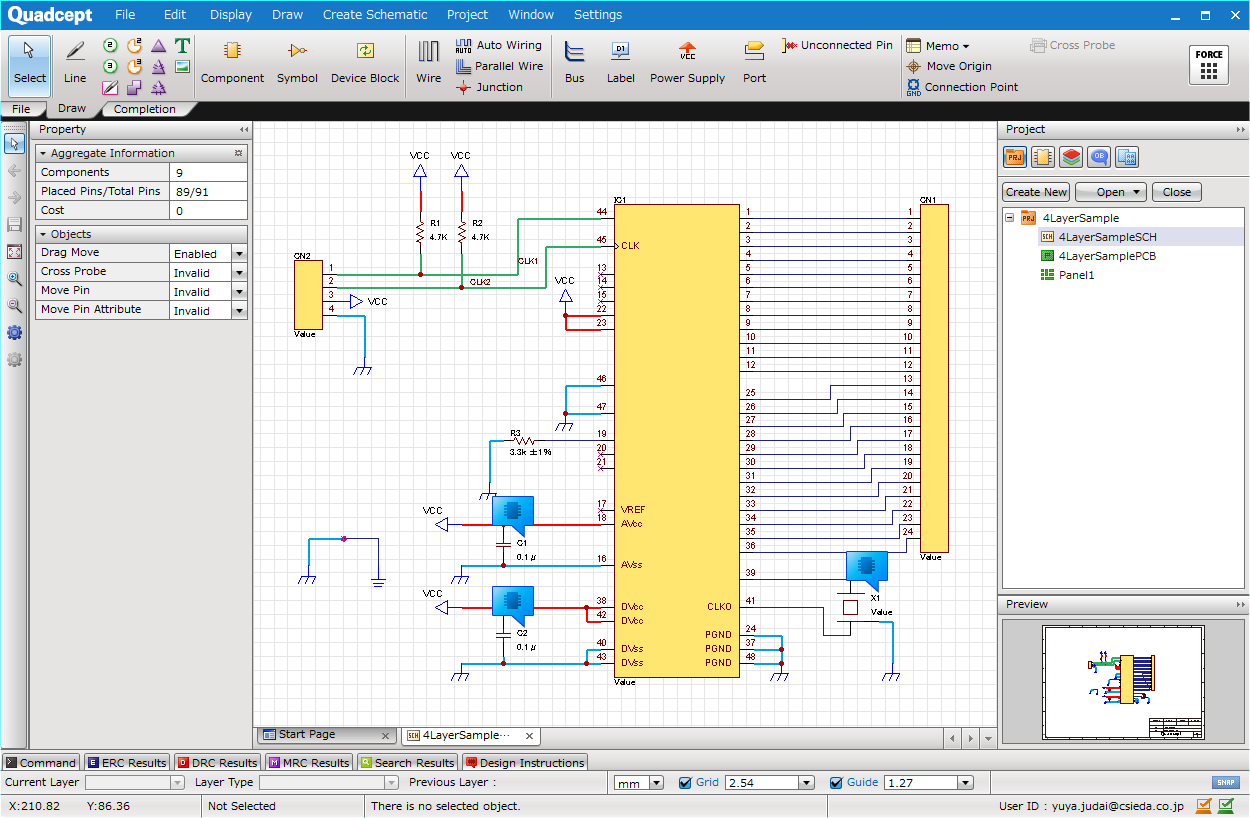The height and width of the screenshot is (818, 1250).
Task: Select the image insert tool
Action: 182,67
